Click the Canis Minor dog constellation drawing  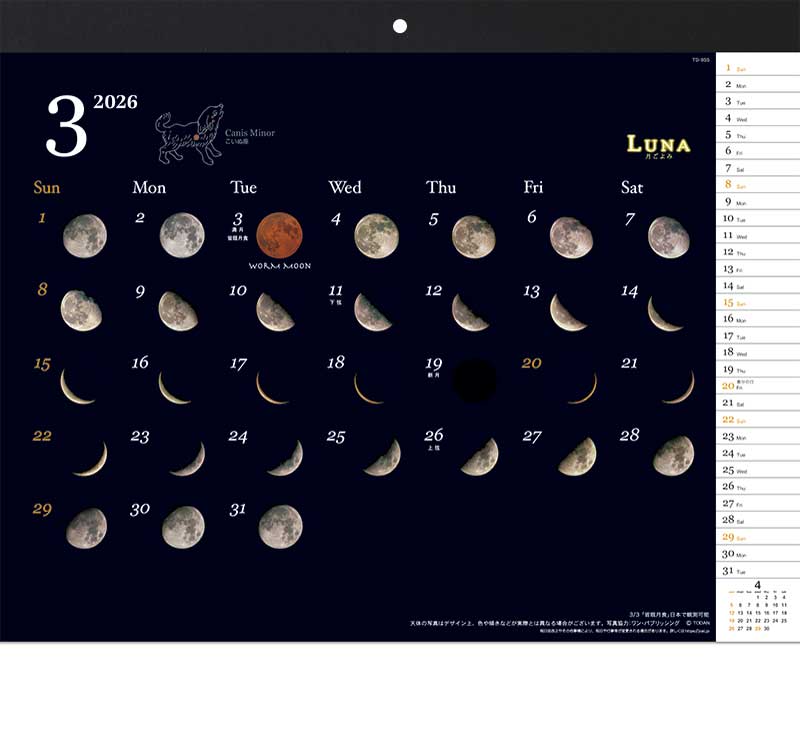click(x=189, y=134)
